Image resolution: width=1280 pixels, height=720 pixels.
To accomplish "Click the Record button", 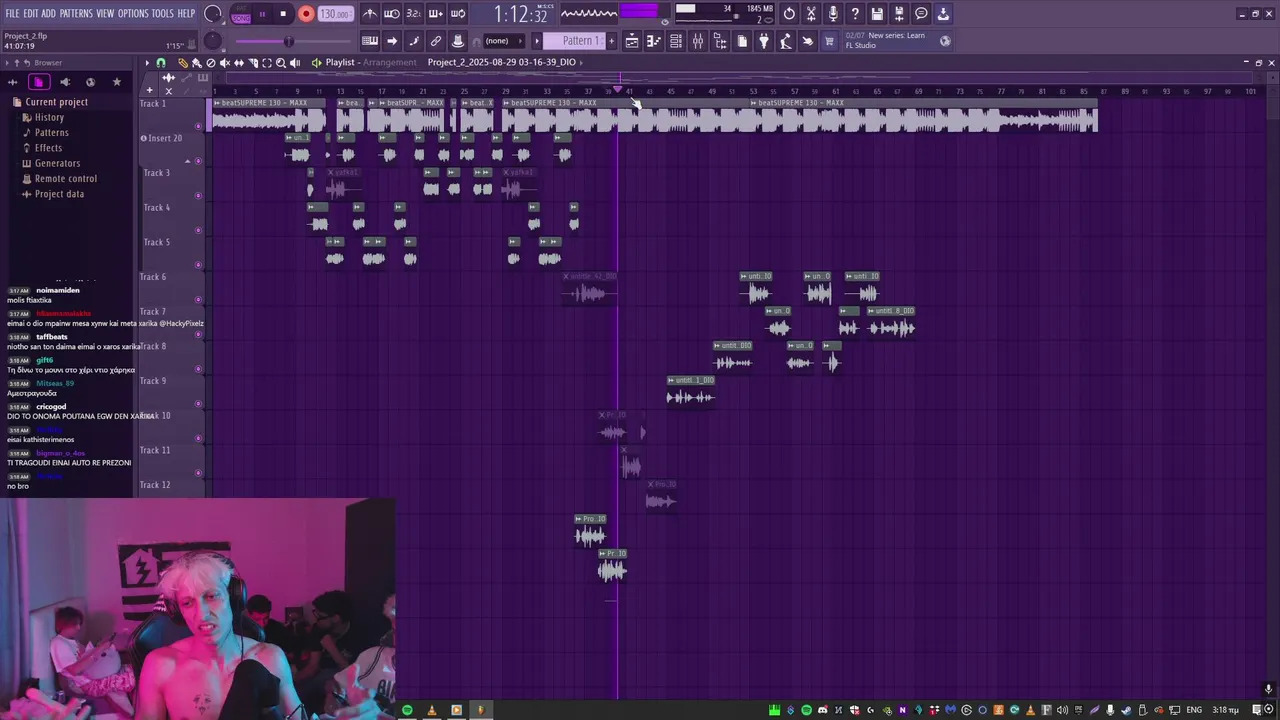I will pos(306,14).
